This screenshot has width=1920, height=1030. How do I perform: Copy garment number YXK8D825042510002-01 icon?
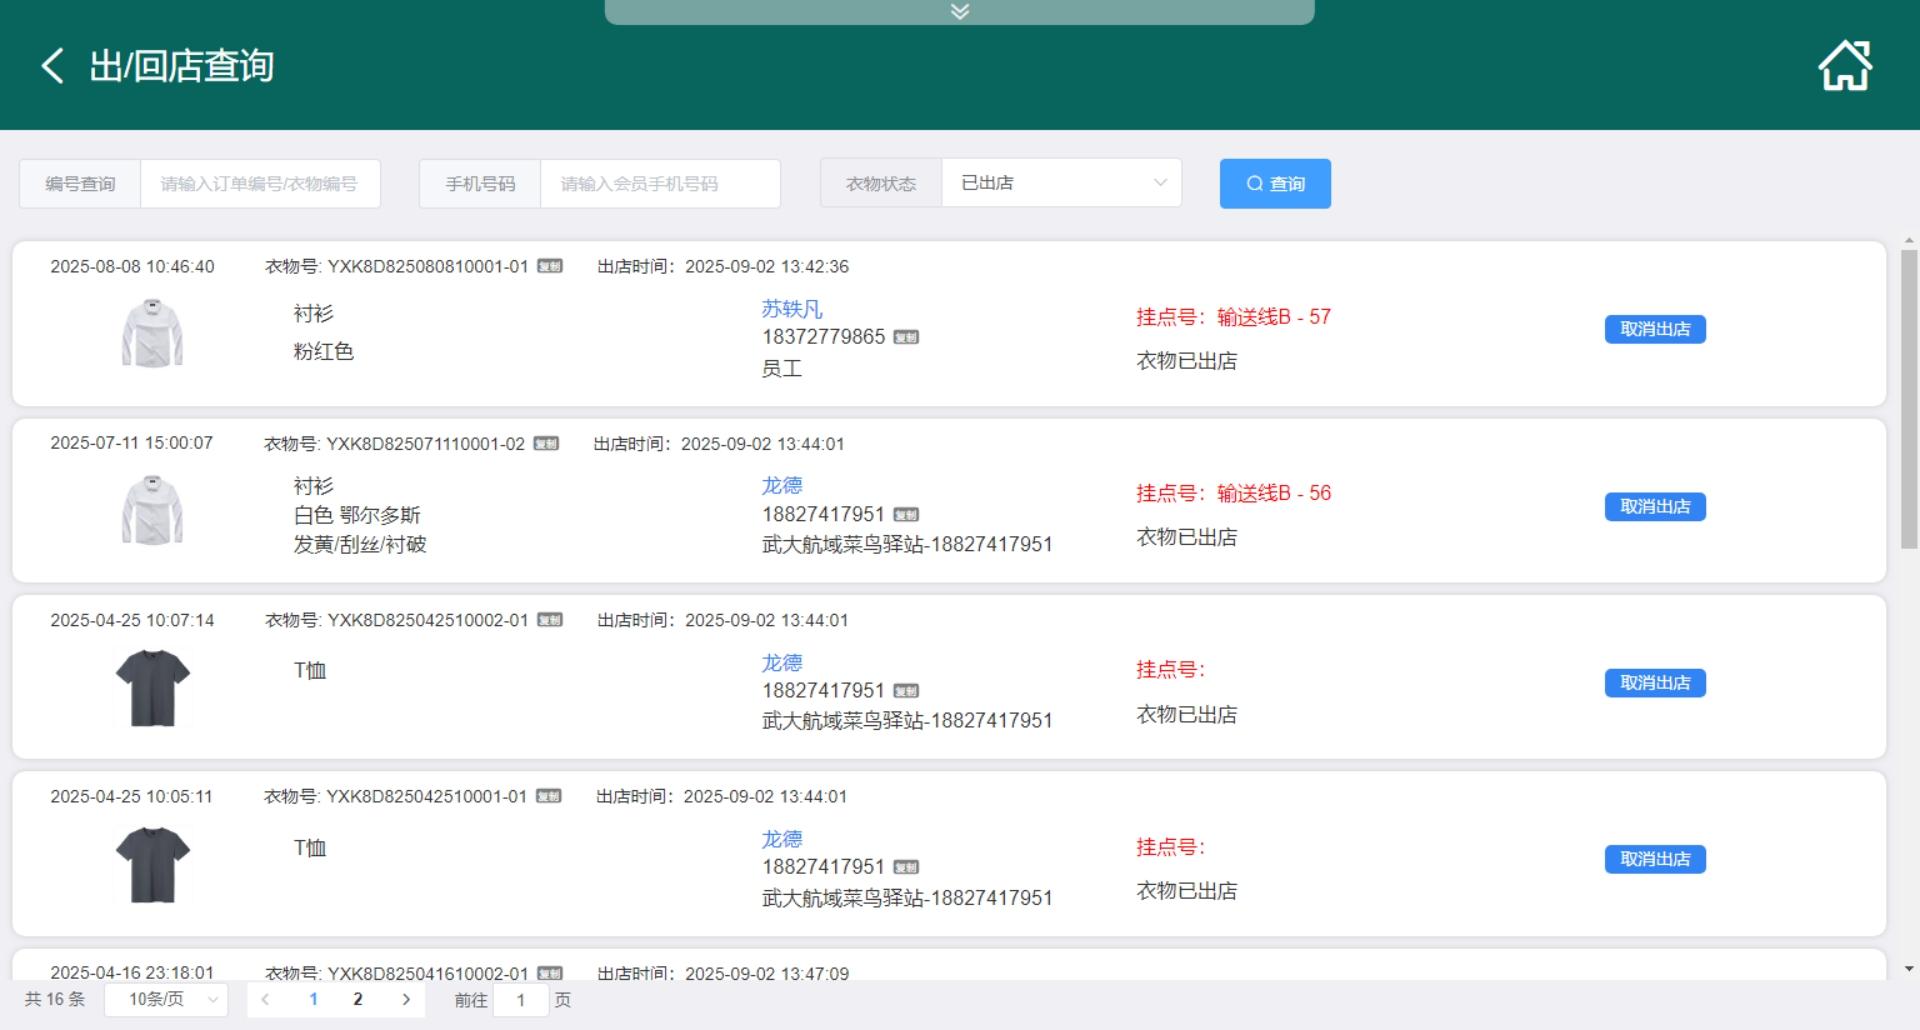[550, 620]
